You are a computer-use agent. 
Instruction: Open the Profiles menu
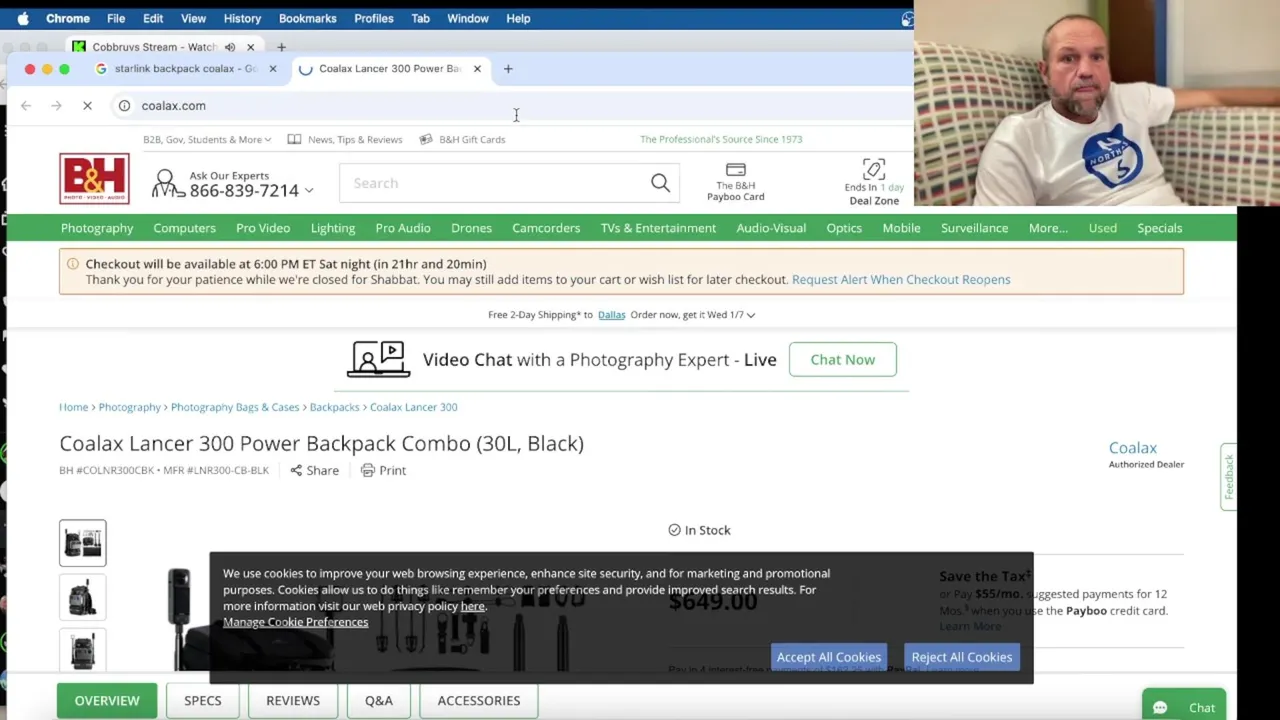[x=374, y=18]
